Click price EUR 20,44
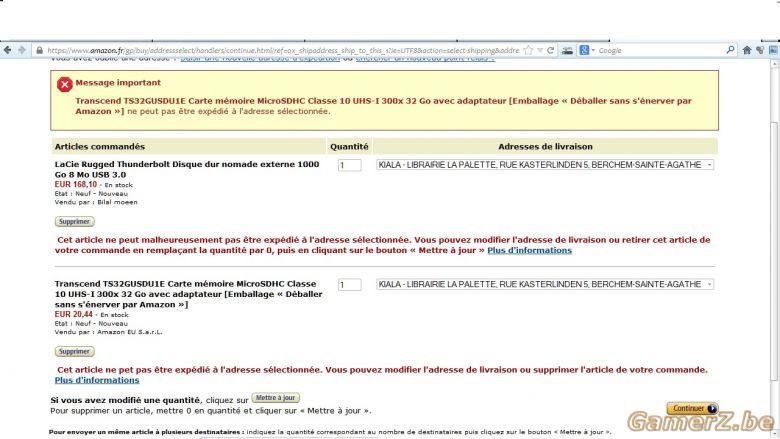Viewport: 780px width, 439px height. point(74,314)
